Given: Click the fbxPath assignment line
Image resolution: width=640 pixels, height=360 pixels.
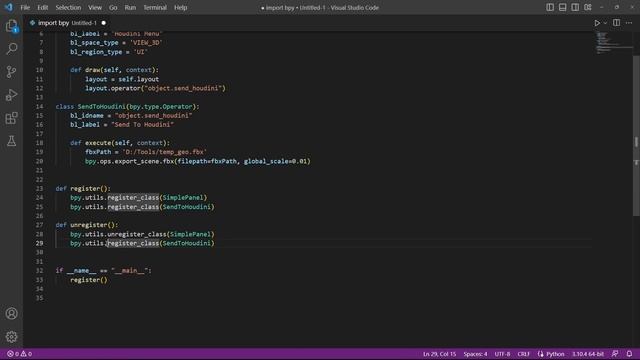Looking at the screenshot, I should [146, 152].
